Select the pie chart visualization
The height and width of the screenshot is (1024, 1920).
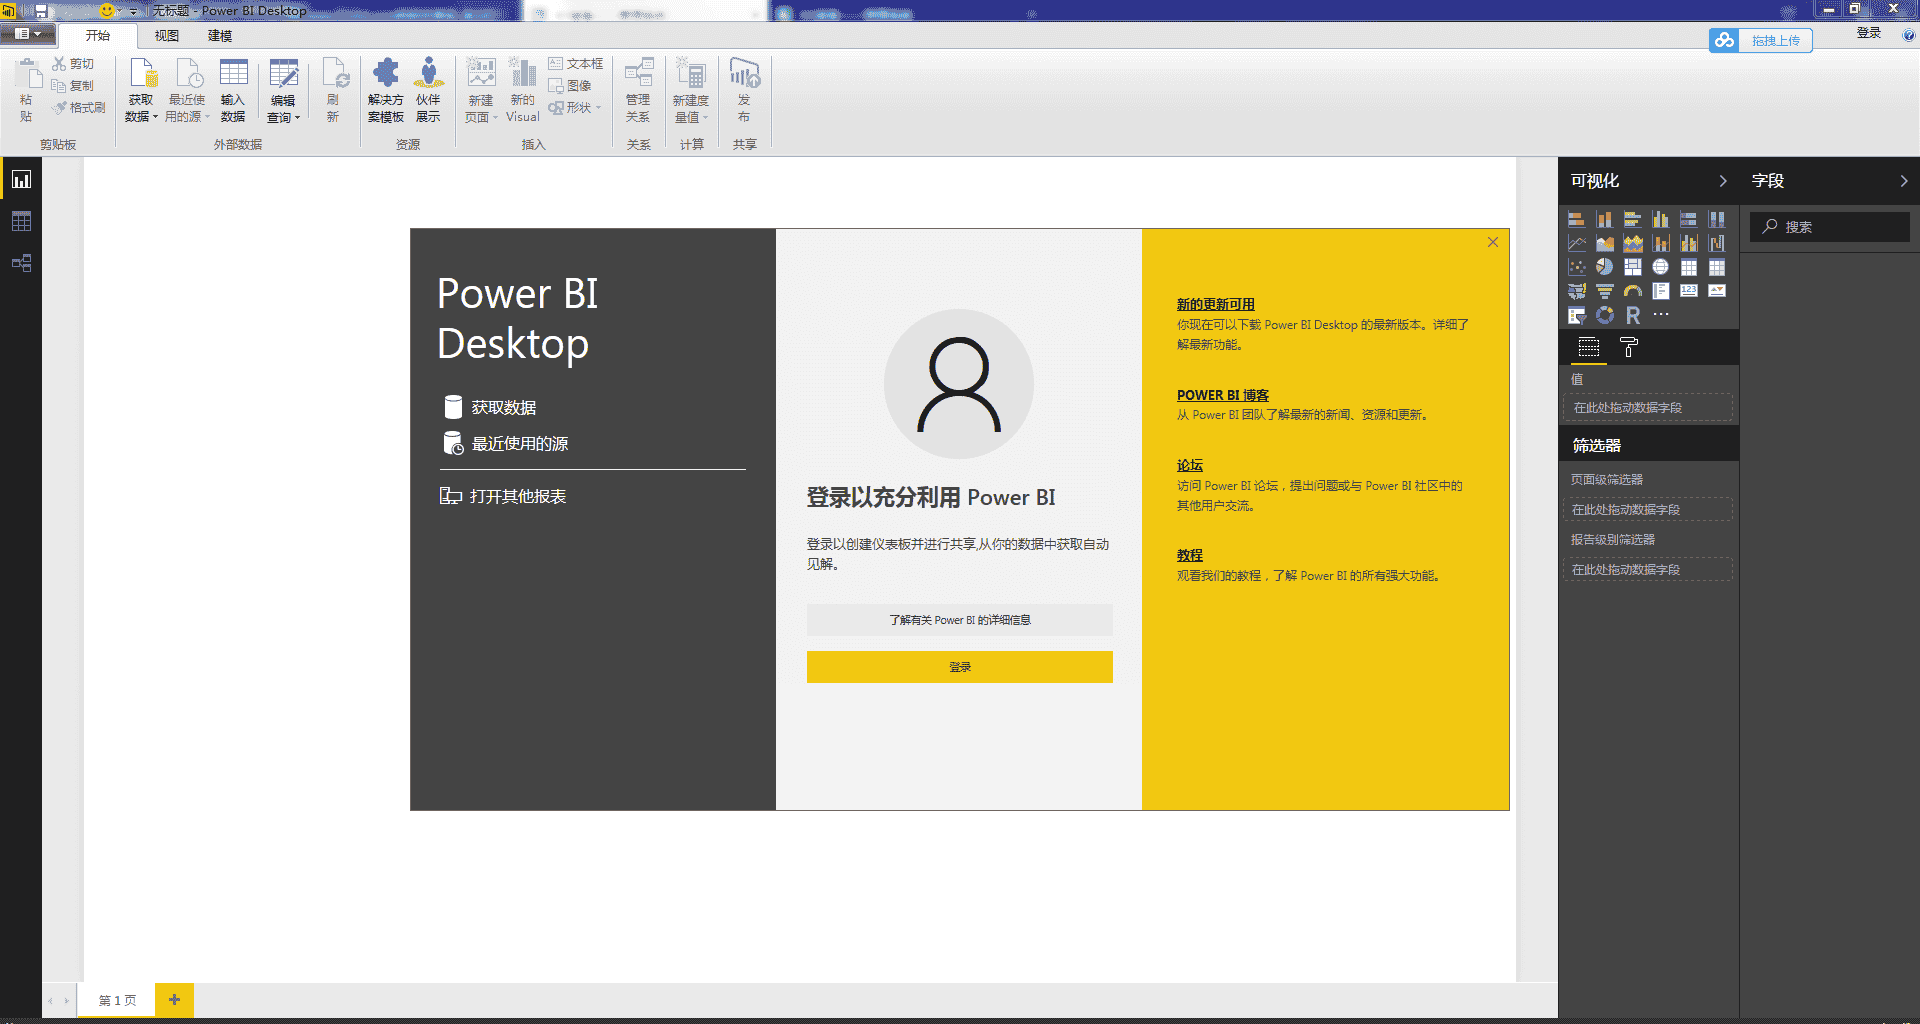[x=1604, y=267]
